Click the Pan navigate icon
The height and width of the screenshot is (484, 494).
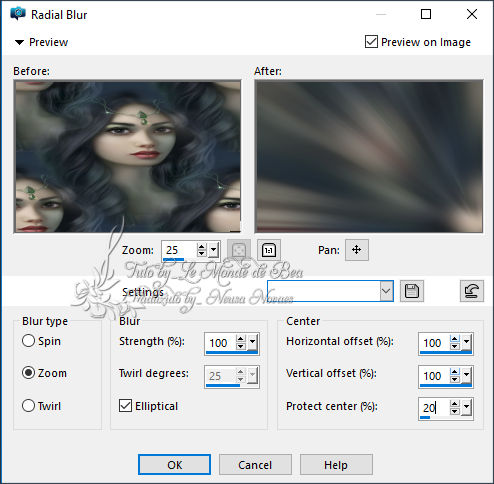(357, 250)
